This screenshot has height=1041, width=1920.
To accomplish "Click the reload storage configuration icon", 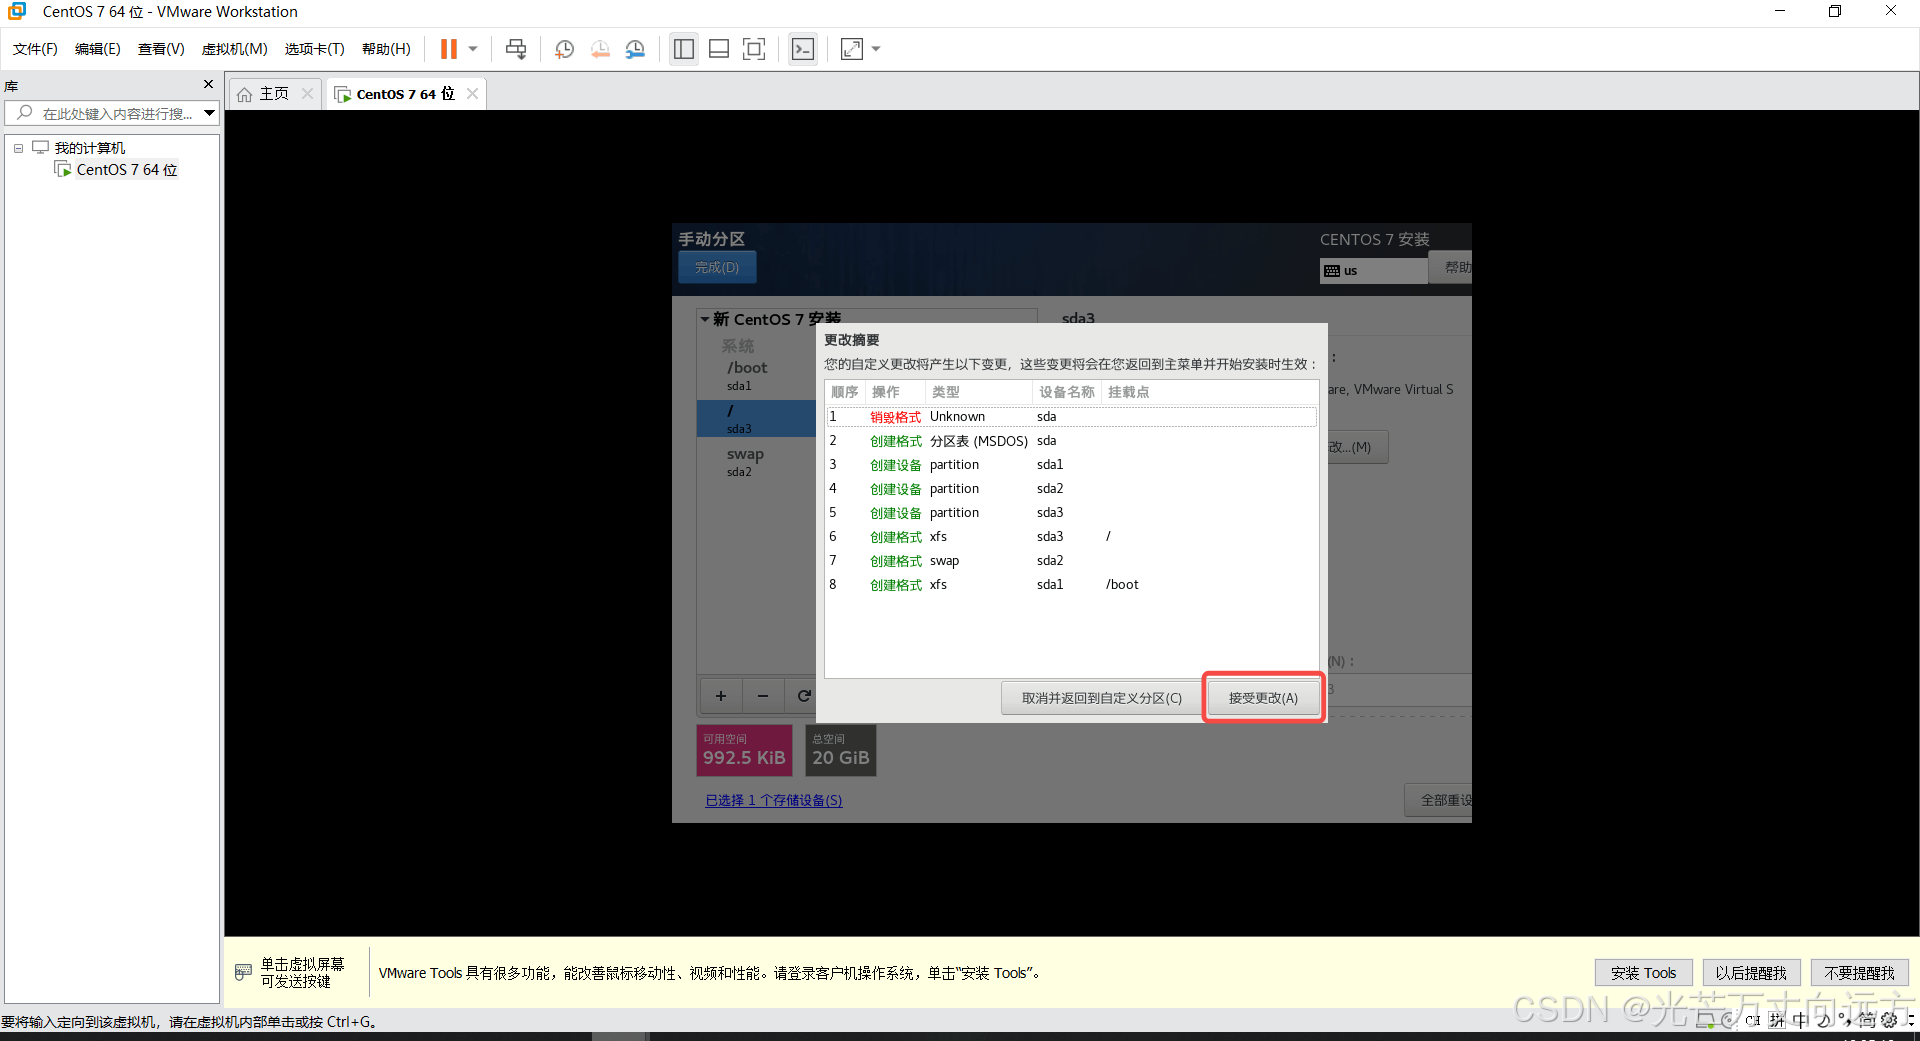I will point(803,696).
